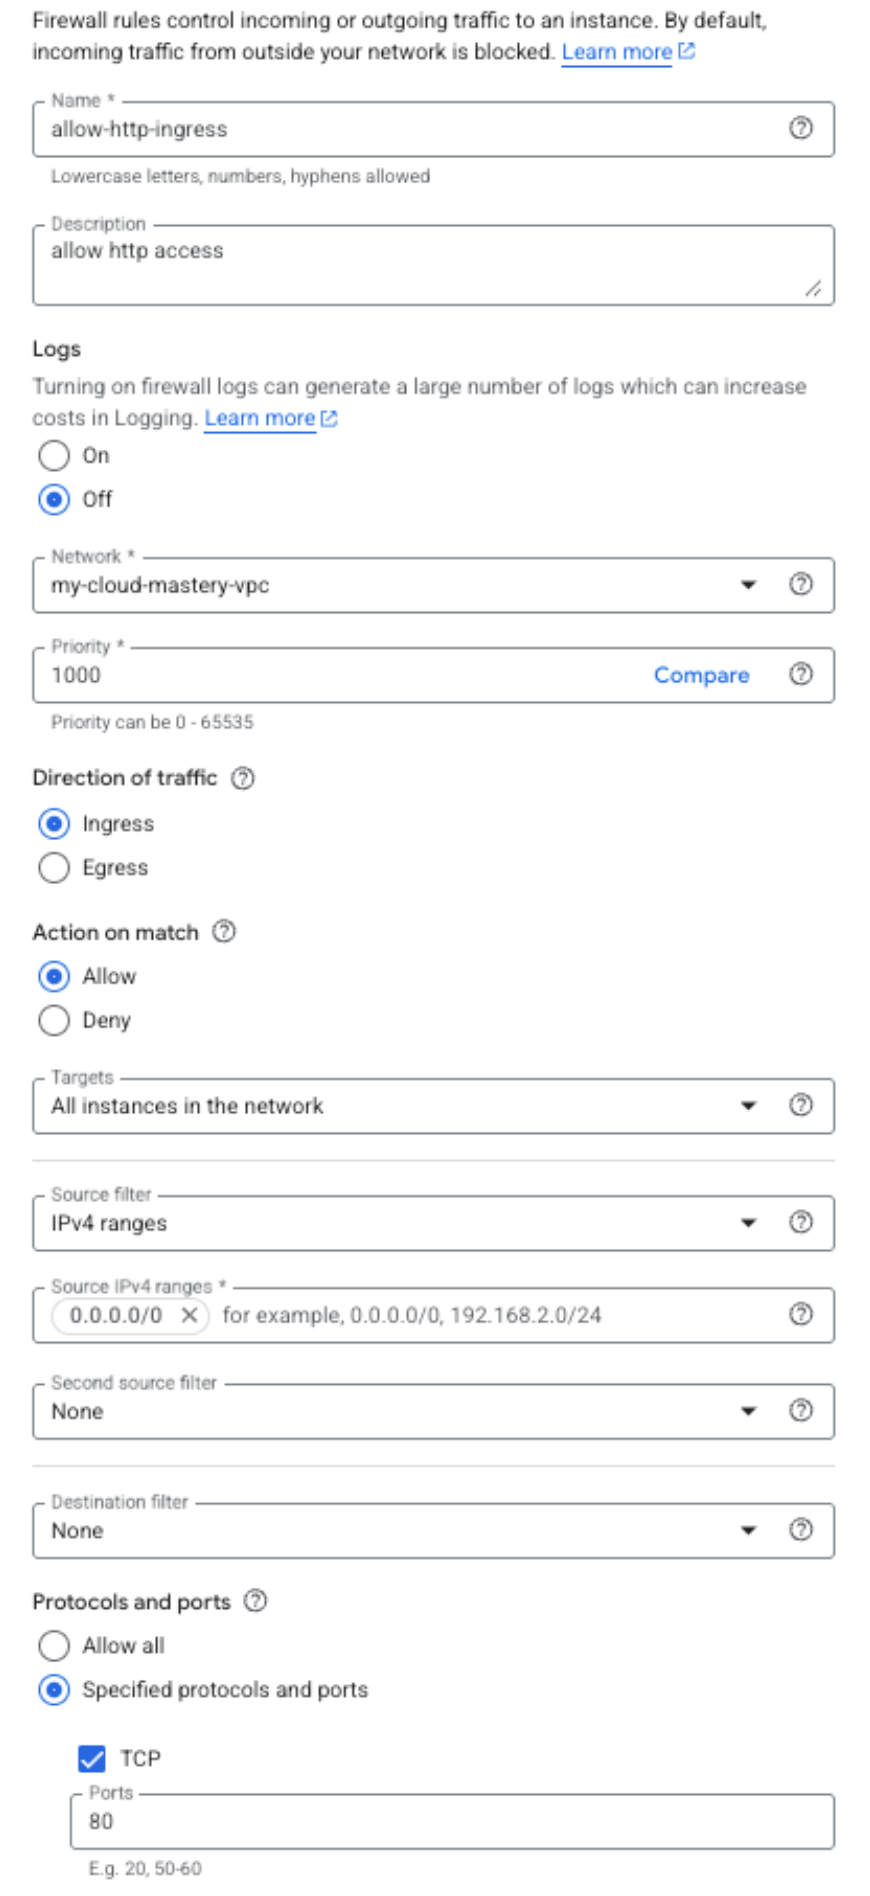Image resolution: width=870 pixels, height=1896 pixels.
Task: Click into the TCP Ports field
Action: pos(450,1821)
